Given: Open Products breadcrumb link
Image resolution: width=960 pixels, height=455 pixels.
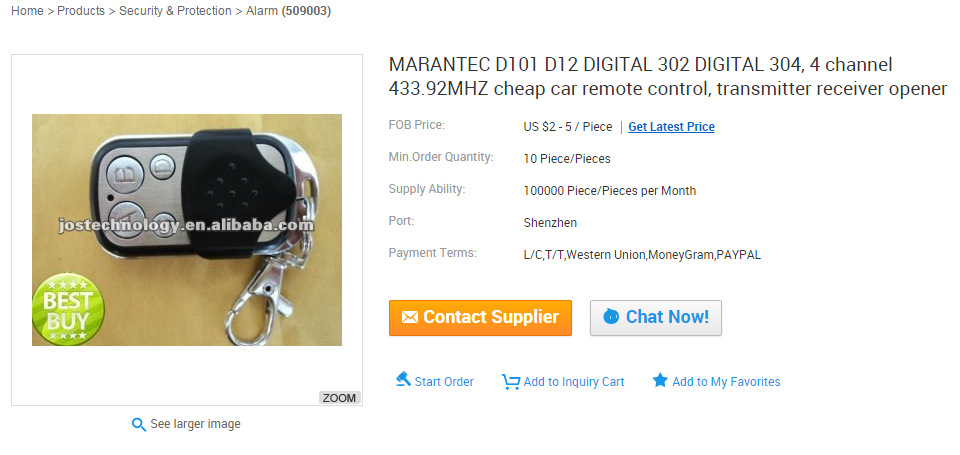Looking at the screenshot, I should pos(81,11).
